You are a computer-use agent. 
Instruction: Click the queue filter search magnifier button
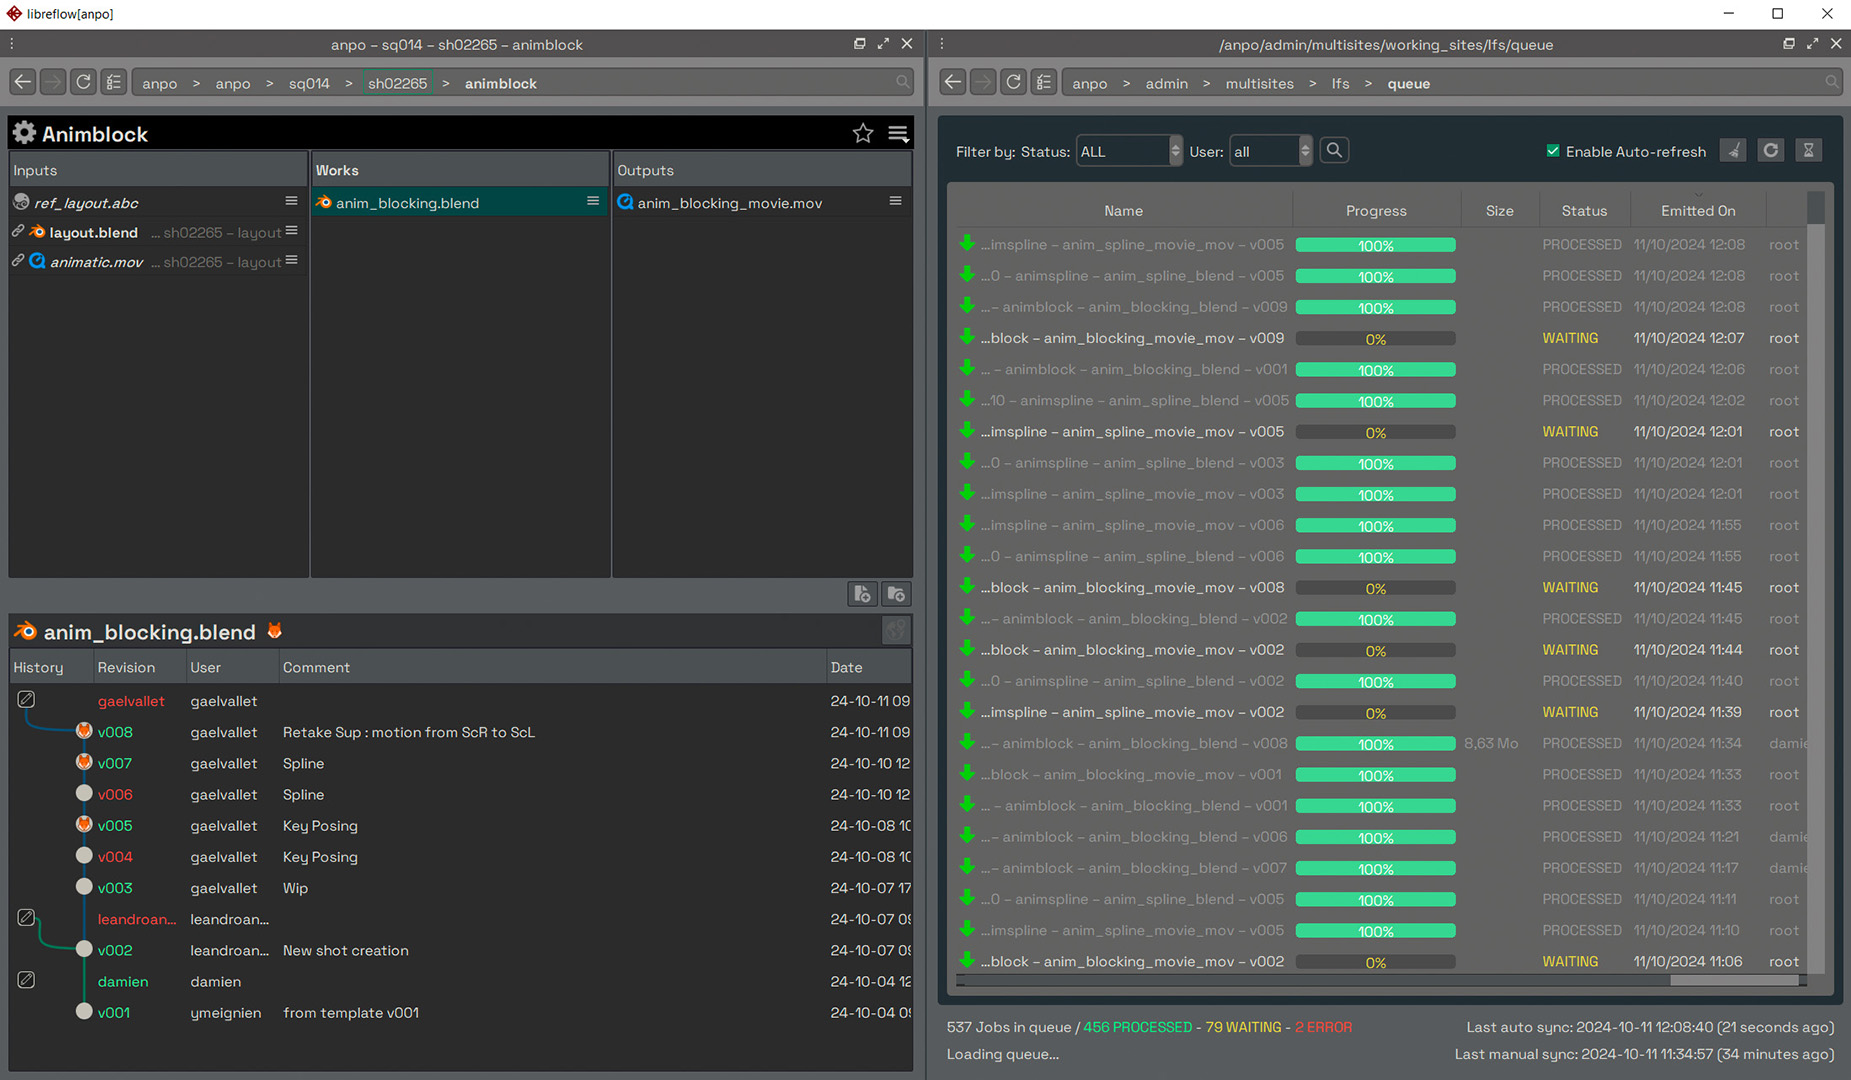(1334, 151)
